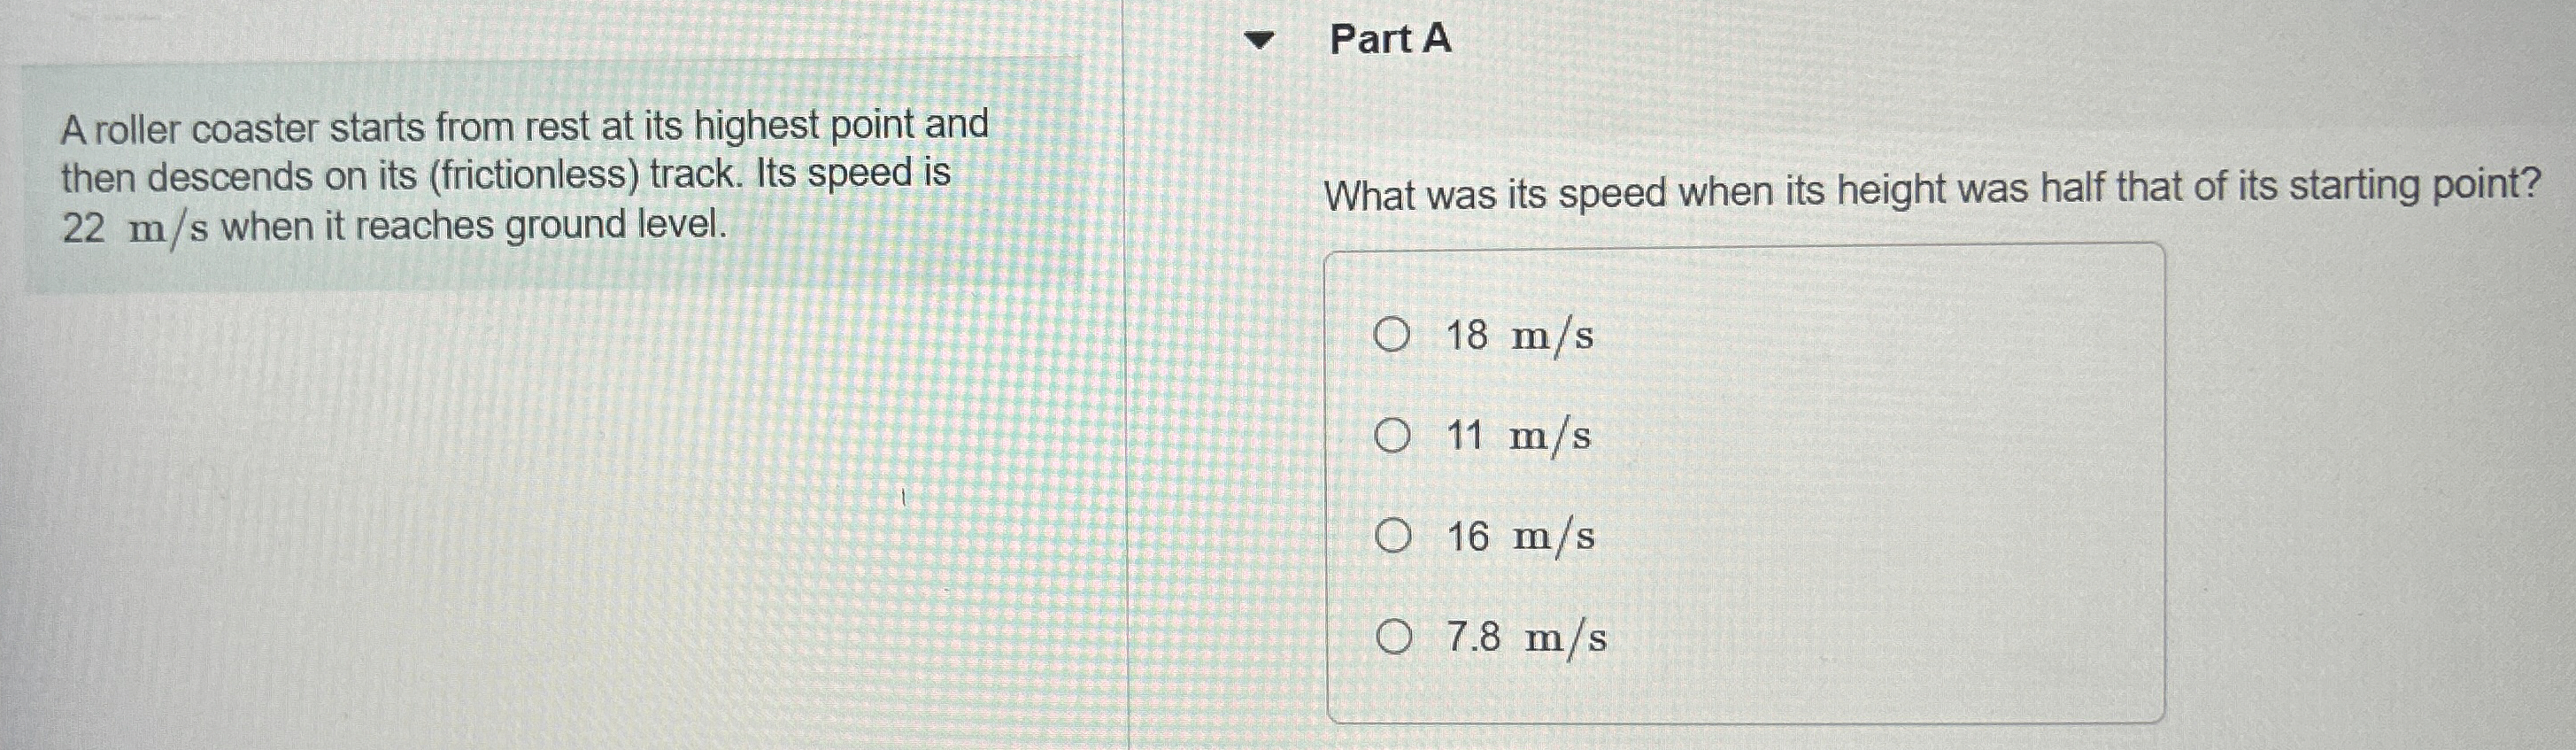
Task: Click the "22 m/s" value in problem statement
Action: (x=135, y=229)
